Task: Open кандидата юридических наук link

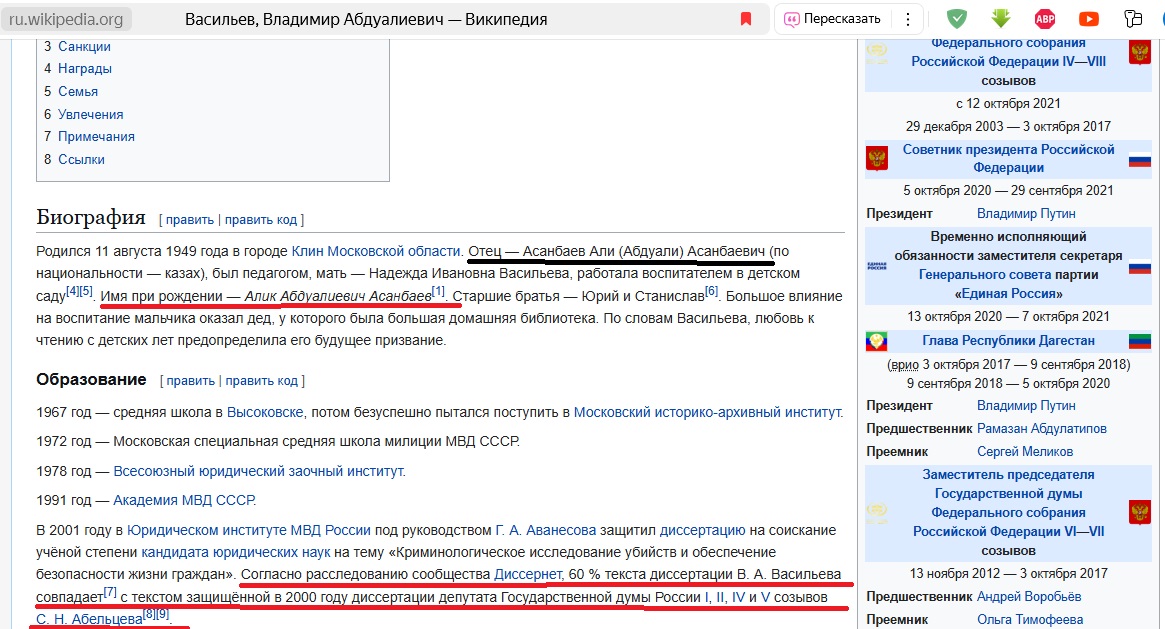Action: (x=236, y=553)
